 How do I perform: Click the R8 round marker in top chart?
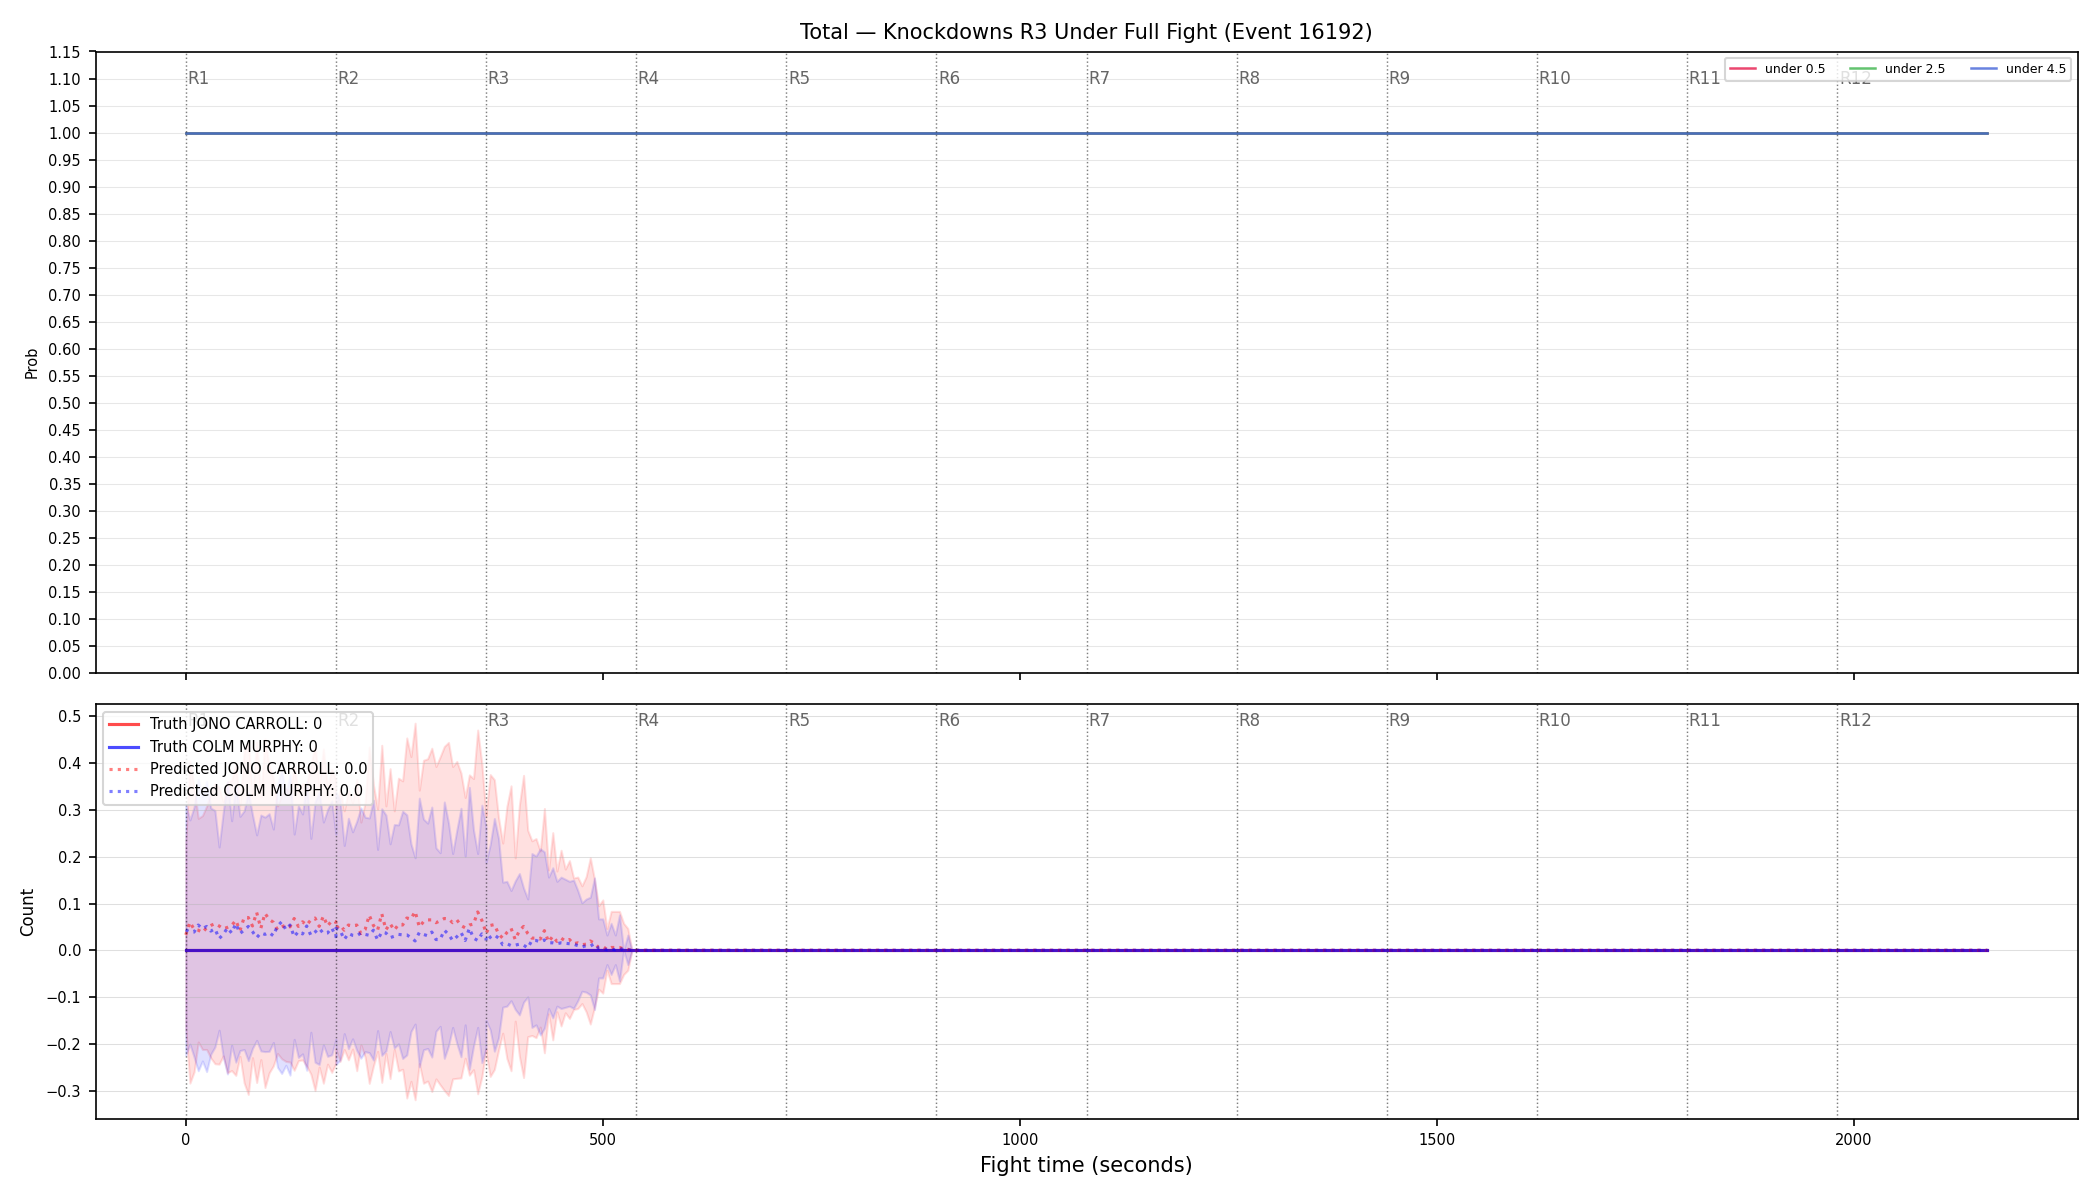1249,78
